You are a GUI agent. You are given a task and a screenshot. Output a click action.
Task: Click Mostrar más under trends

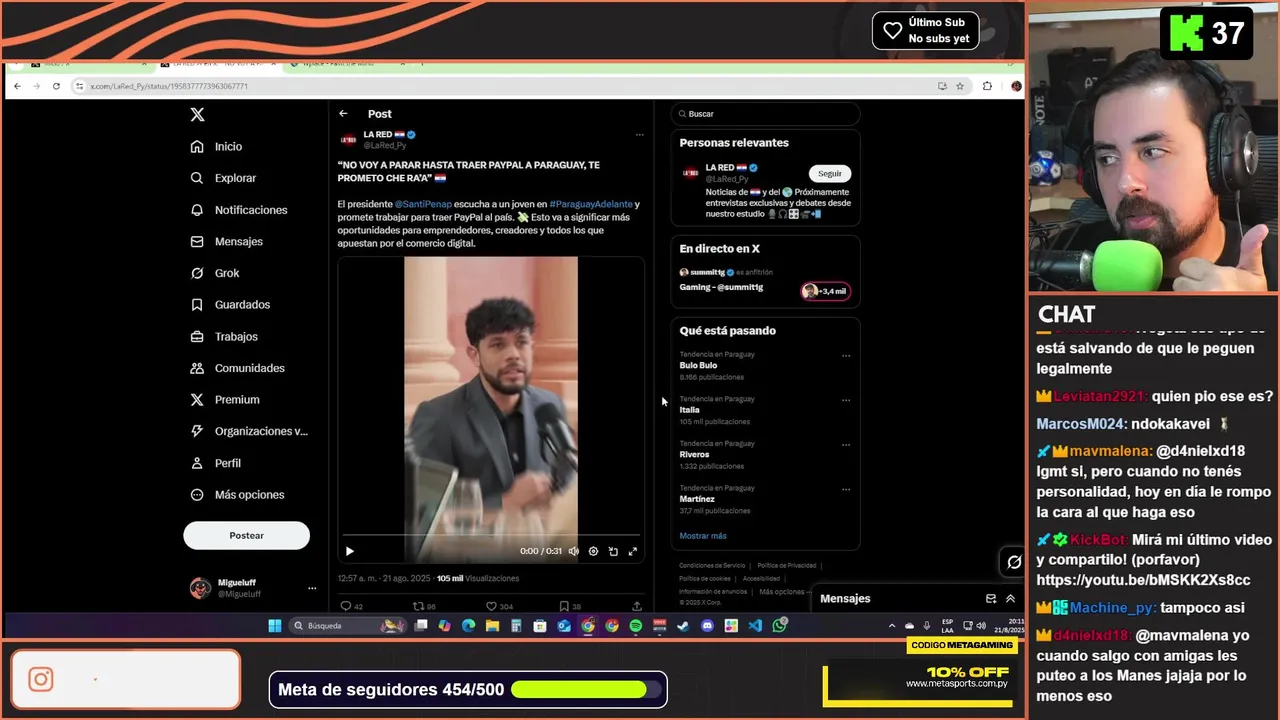703,536
